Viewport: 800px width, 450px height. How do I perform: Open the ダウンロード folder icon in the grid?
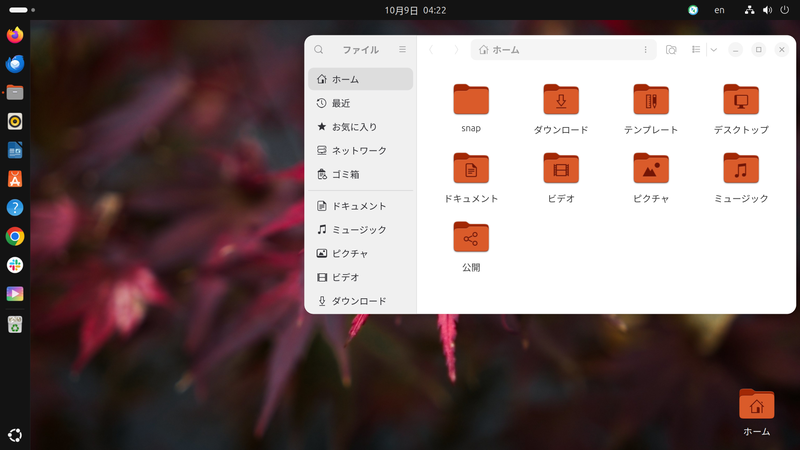coord(561,100)
